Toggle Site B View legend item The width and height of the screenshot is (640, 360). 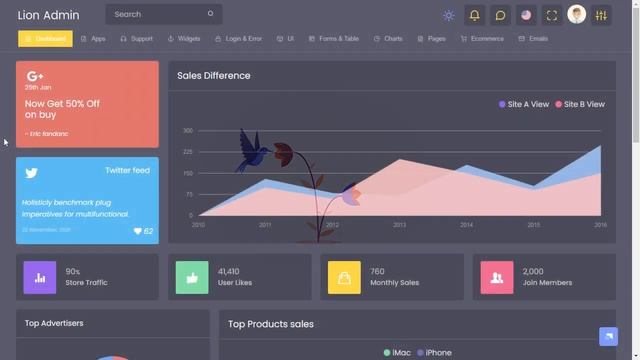click(580, 104)
